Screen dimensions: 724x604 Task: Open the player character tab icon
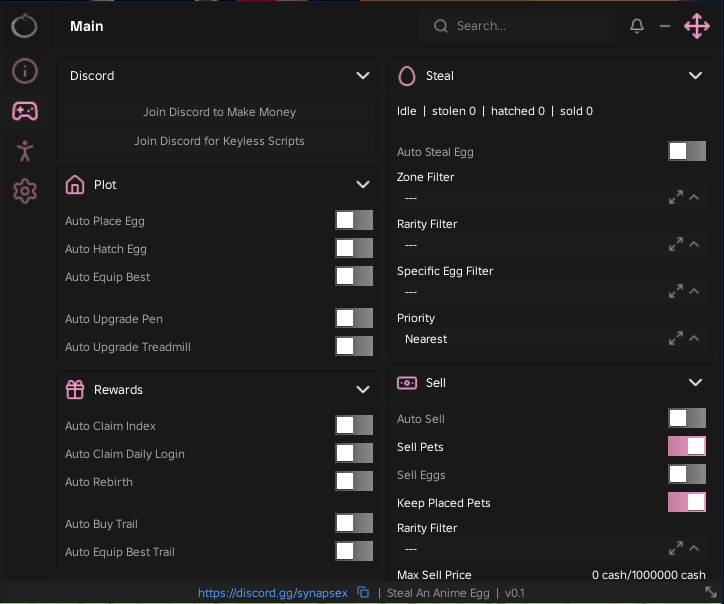[25, 151]
